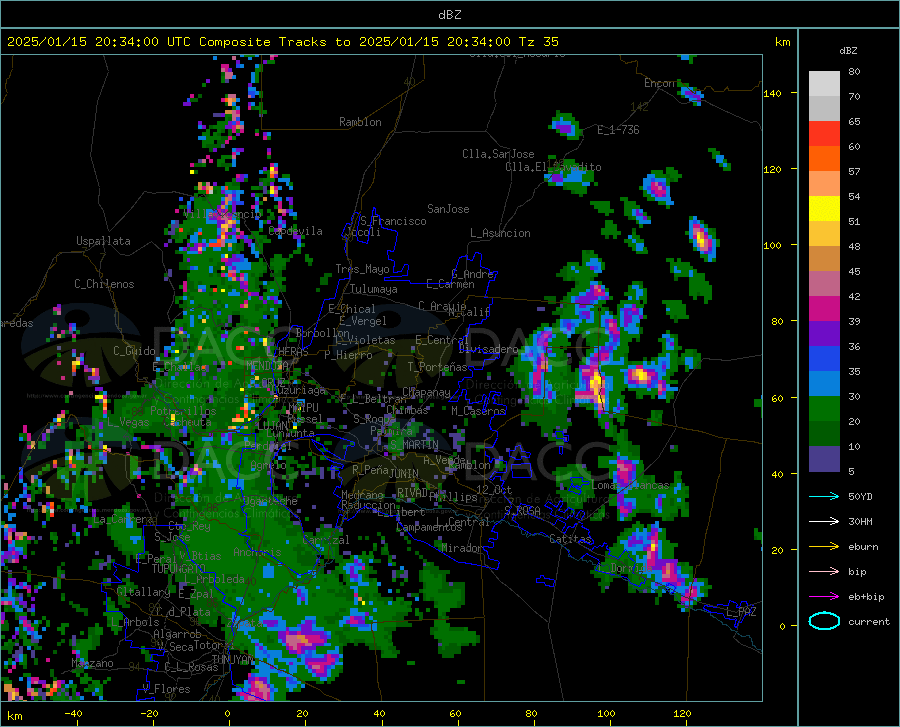900x727 pixels.
Task: Click the Carrizal label
Action: coord(325,540)
